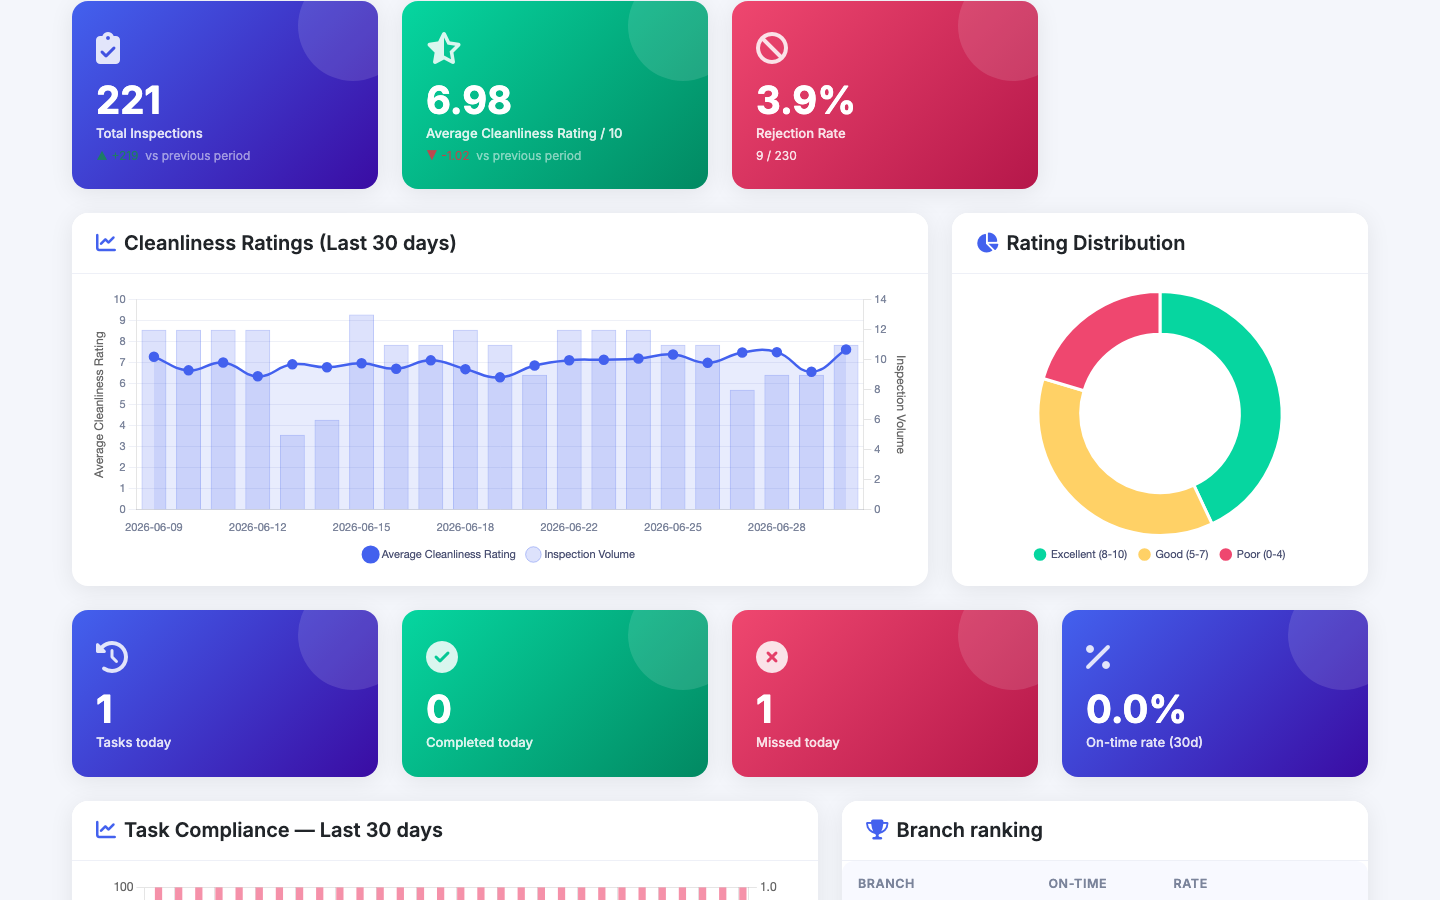The height and width of the screenshot is (900, 1440).
Task: Click the tallest volume bar above 2026-06-15
Action: click(361, 412)
